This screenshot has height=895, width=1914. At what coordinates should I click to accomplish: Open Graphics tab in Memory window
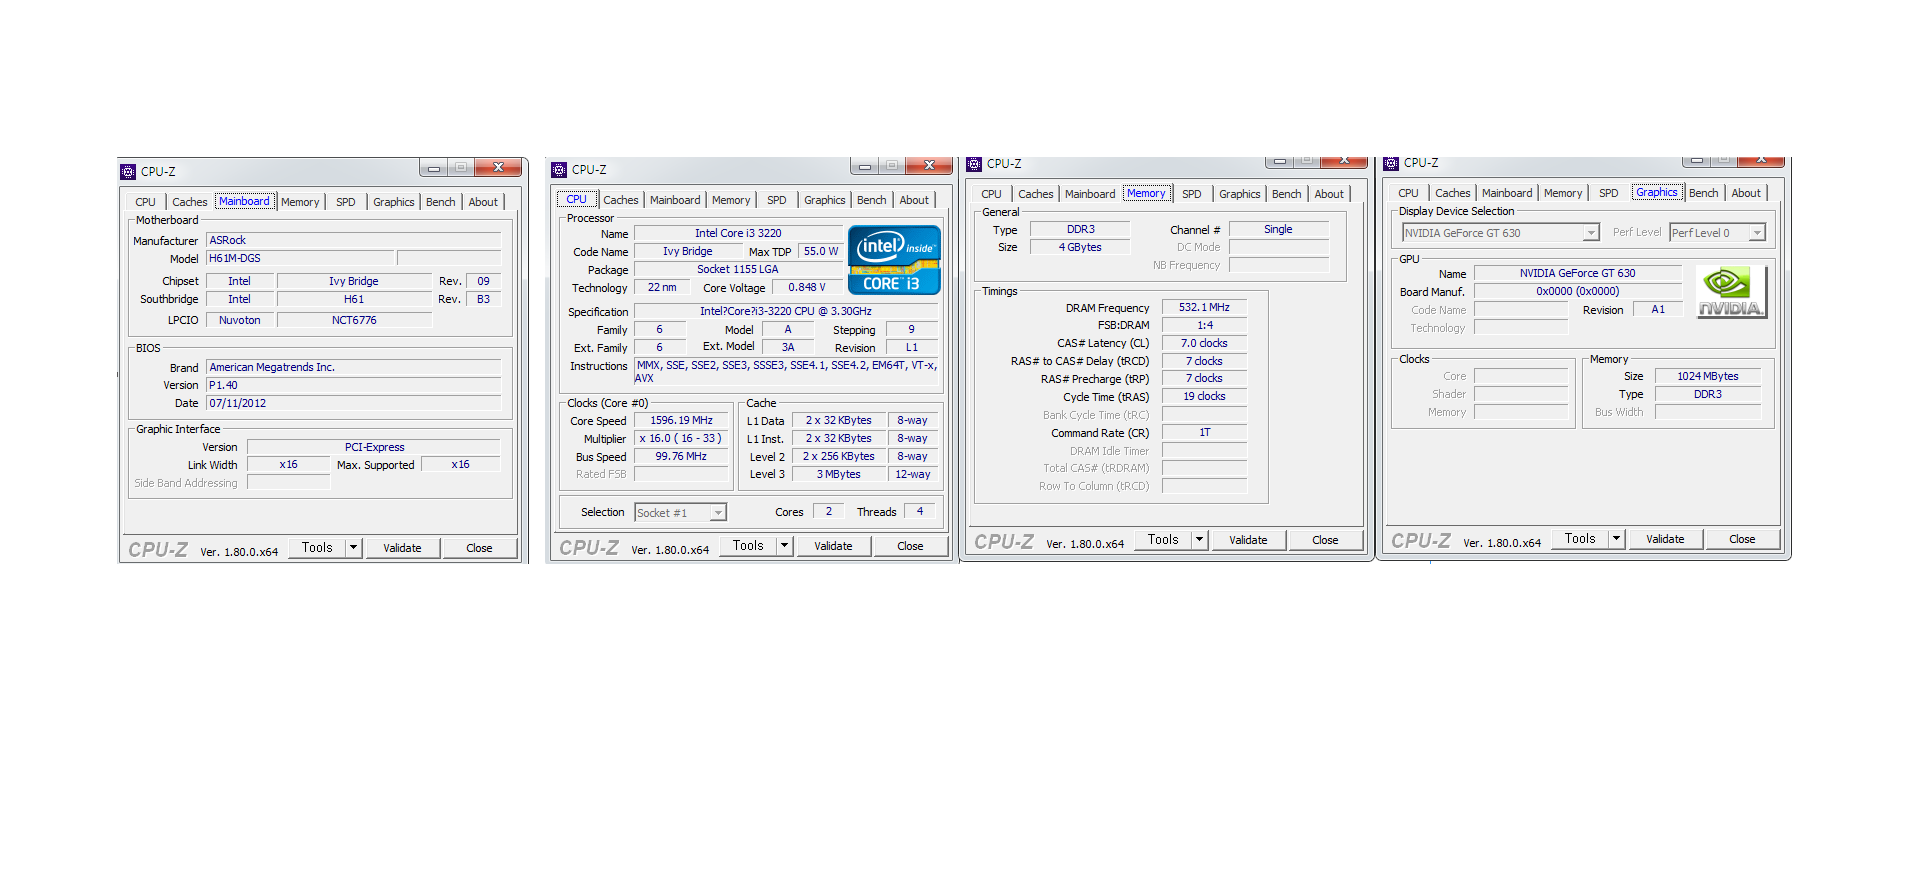1240,194
